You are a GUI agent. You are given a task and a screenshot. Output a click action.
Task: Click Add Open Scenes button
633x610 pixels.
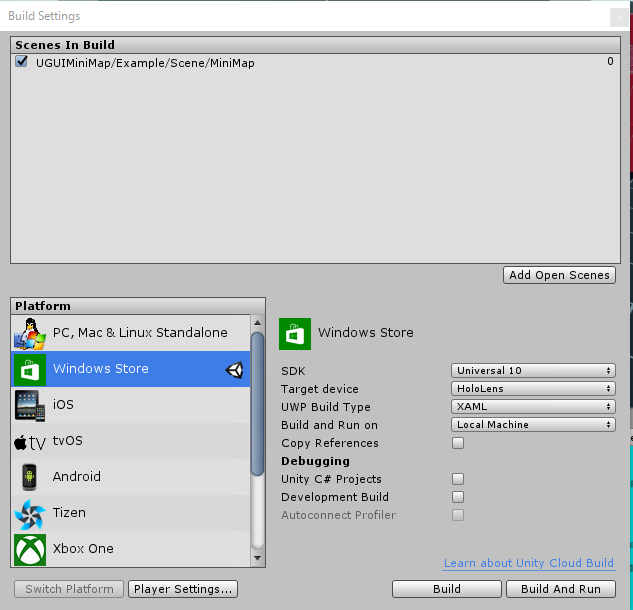tap(560, 275)
